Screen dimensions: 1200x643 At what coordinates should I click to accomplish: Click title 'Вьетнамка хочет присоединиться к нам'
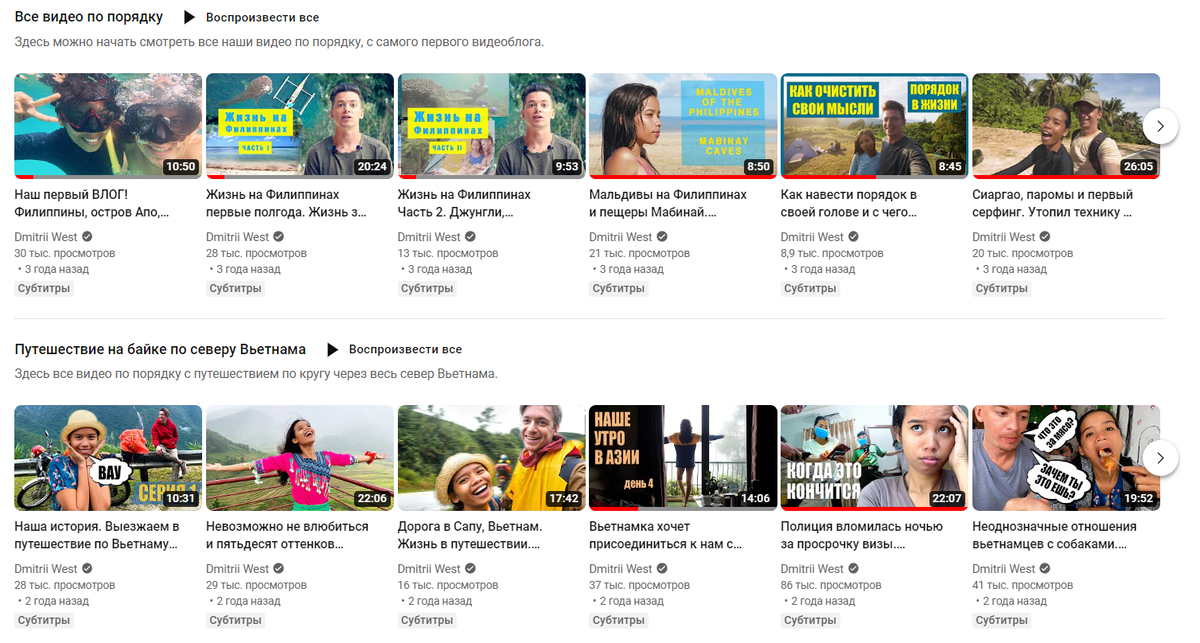666,535
